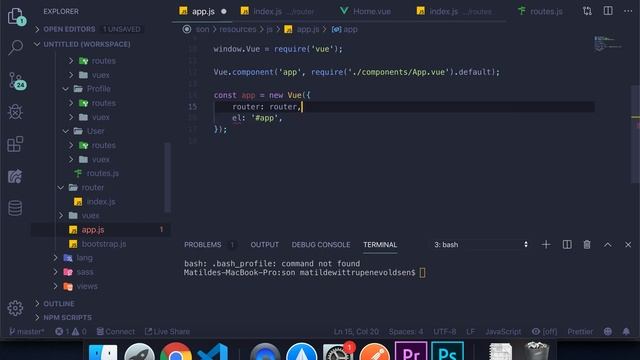640x360 pixels.
Task: Expand the Outline section
Action: tap(59, 304)
